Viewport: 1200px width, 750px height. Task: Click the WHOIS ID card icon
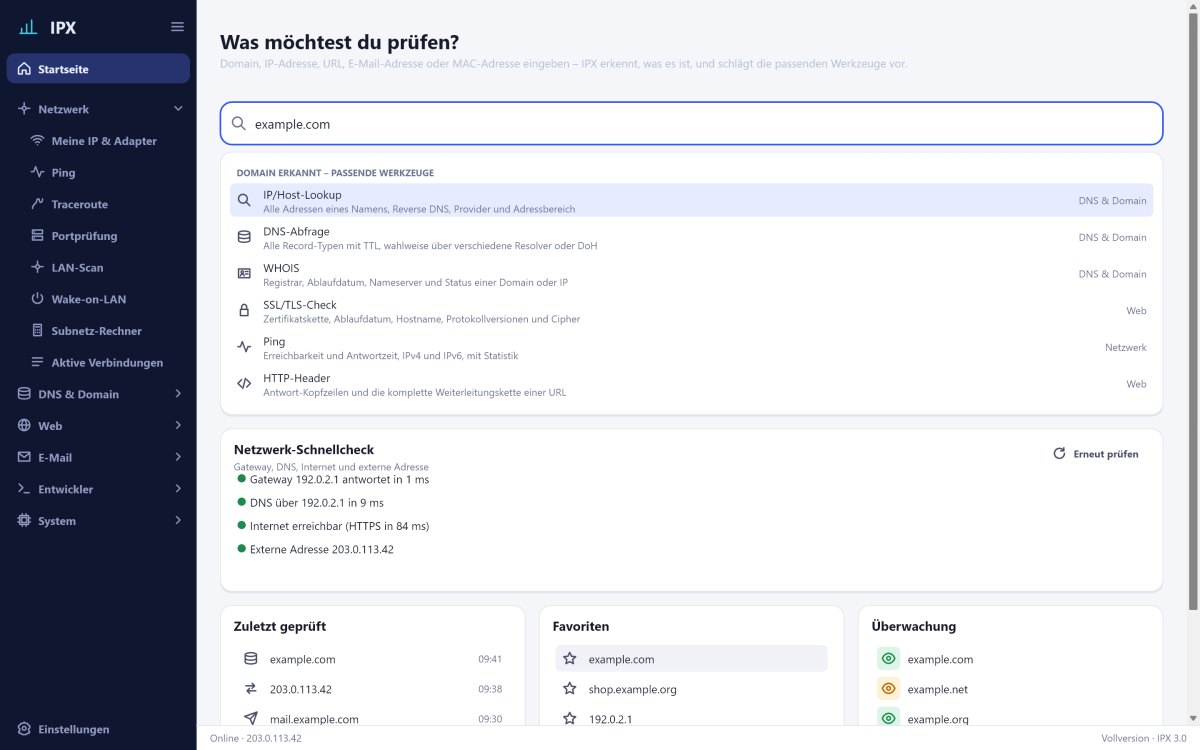click(244, 274)
